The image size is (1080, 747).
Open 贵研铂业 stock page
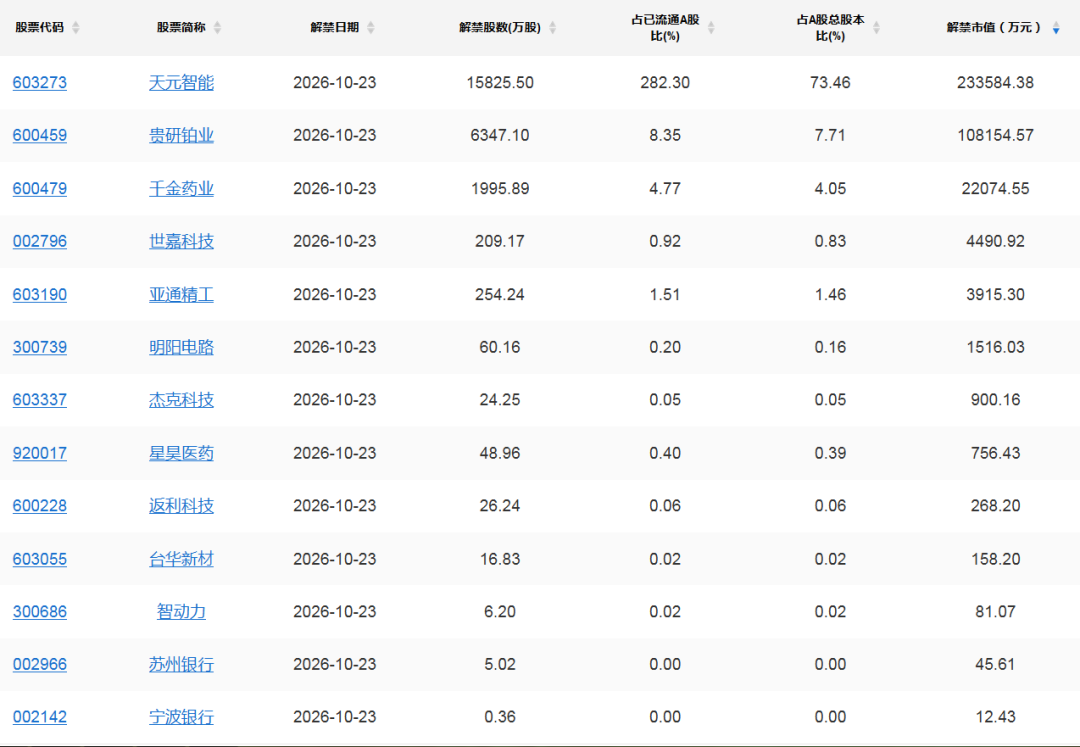point(181,136)
